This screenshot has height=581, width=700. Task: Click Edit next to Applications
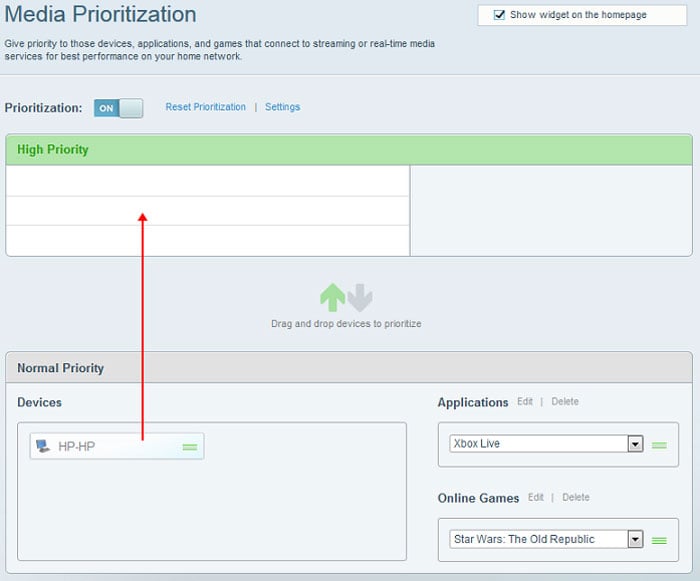(x=525, y=402)
